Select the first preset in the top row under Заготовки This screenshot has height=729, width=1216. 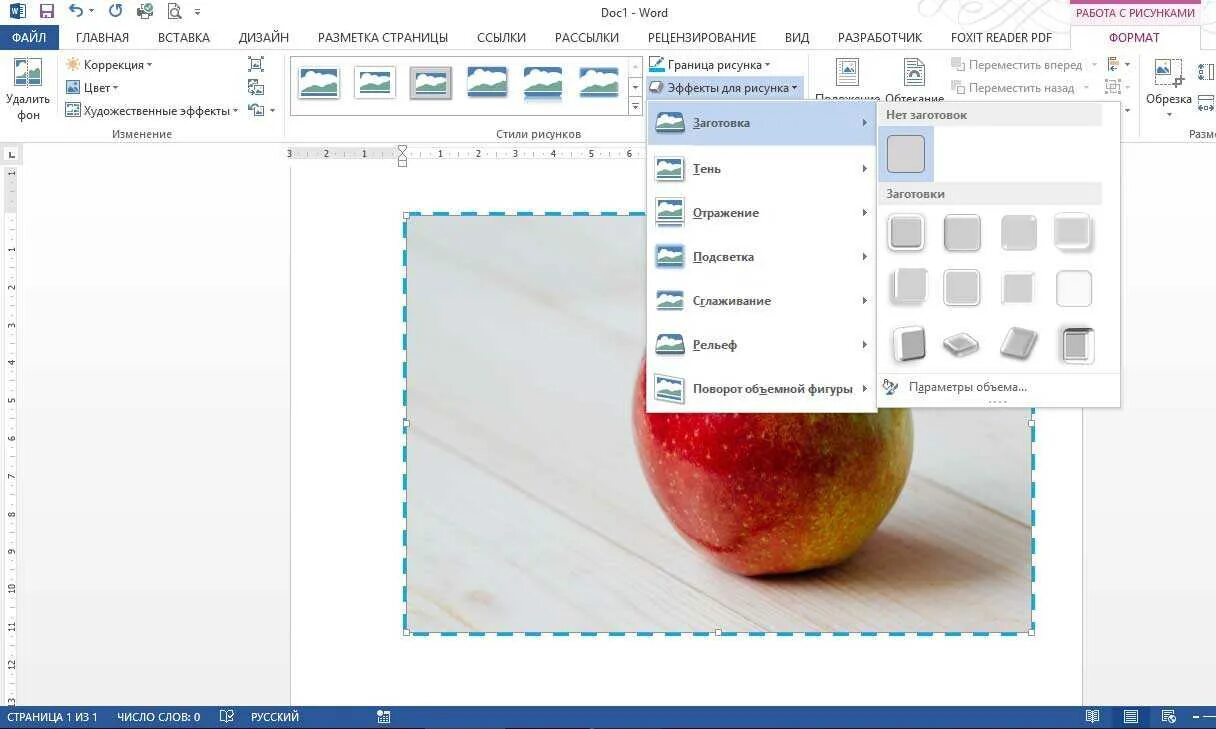tap(906, 233)
